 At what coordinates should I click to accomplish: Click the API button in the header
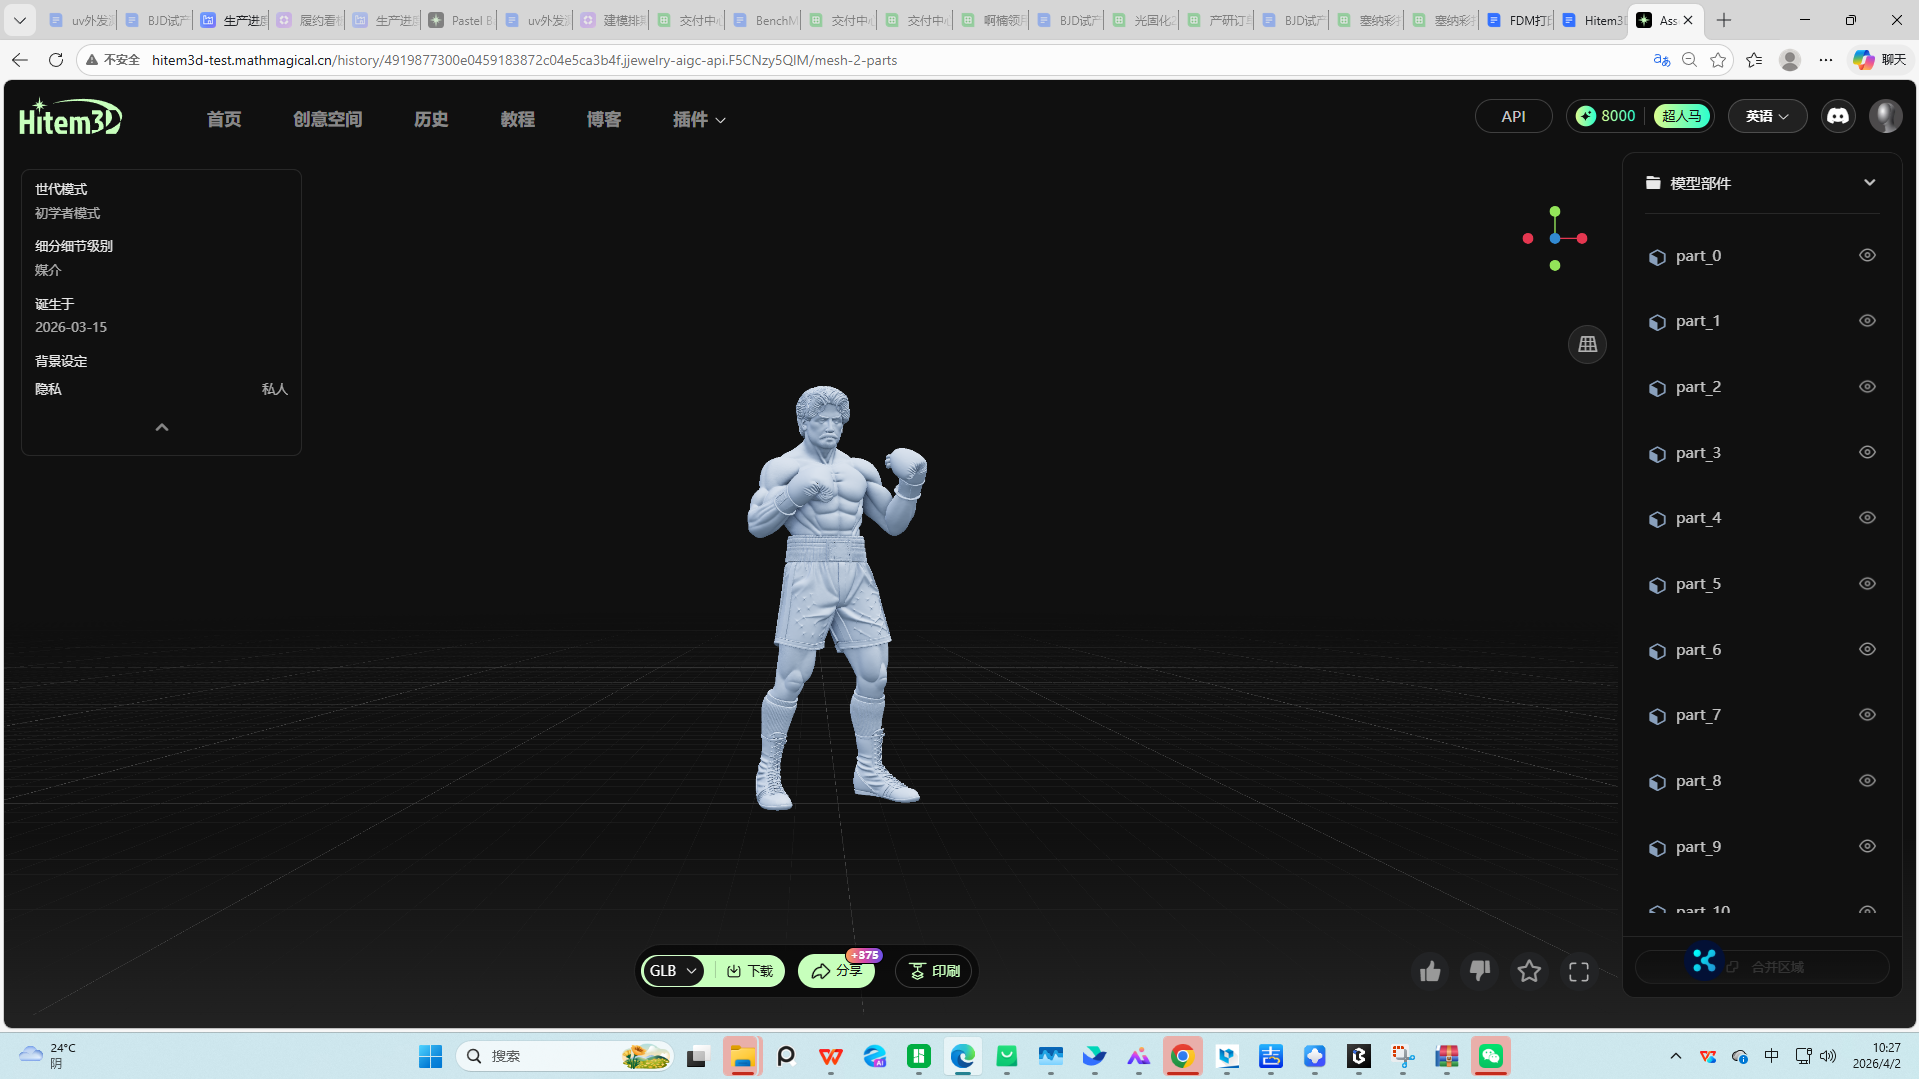pos(1513,115)
